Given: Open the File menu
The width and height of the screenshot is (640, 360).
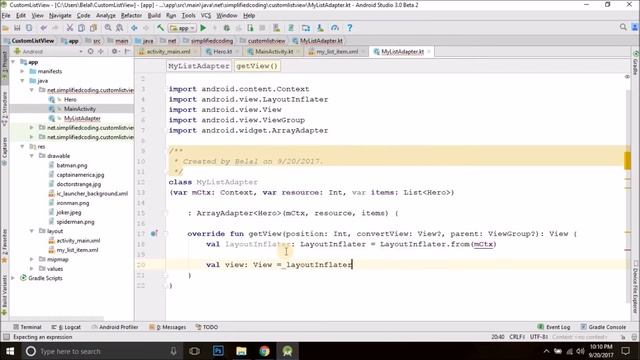Looking at the screenshot, I should coord(6,16).
